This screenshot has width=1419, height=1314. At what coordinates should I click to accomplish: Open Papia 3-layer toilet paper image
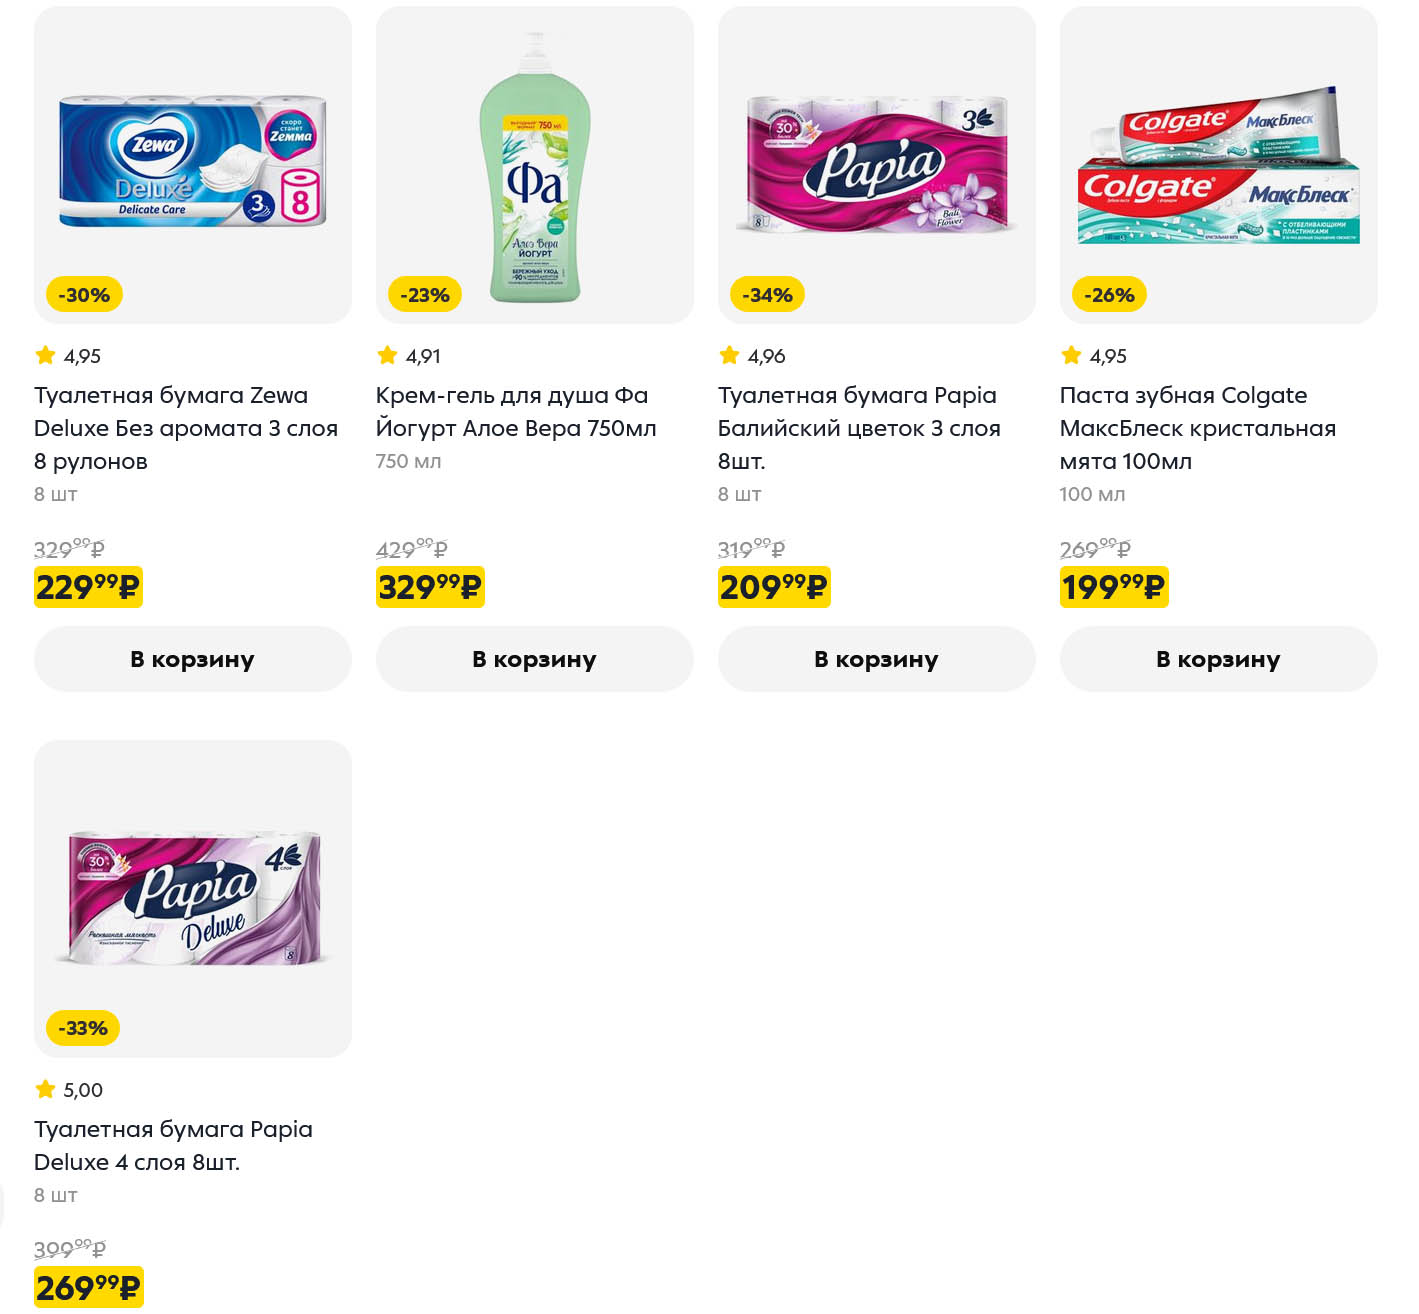click(x=876, y=165)
